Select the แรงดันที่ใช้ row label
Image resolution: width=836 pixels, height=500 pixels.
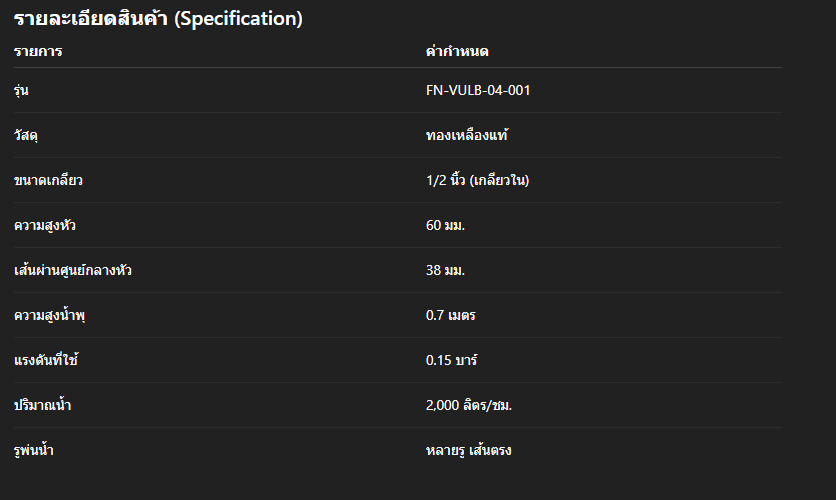46,360
